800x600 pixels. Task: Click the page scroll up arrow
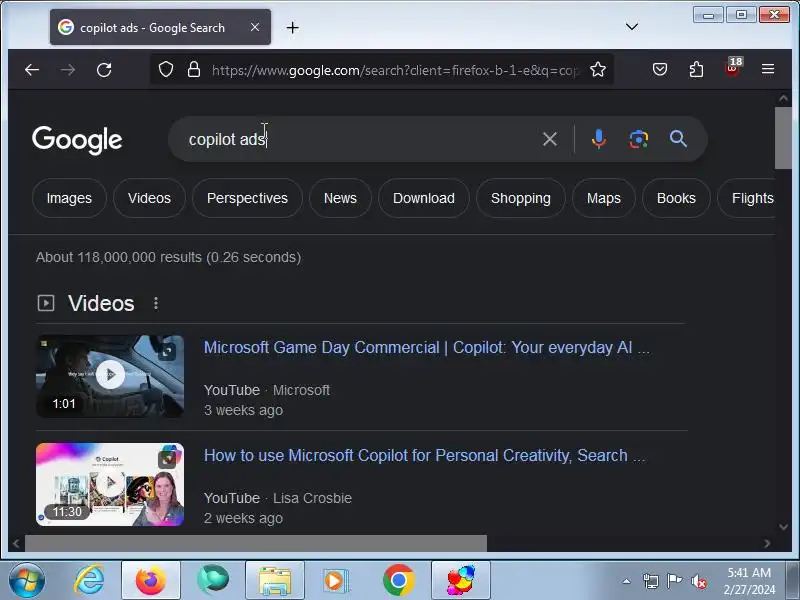(783, 97)
